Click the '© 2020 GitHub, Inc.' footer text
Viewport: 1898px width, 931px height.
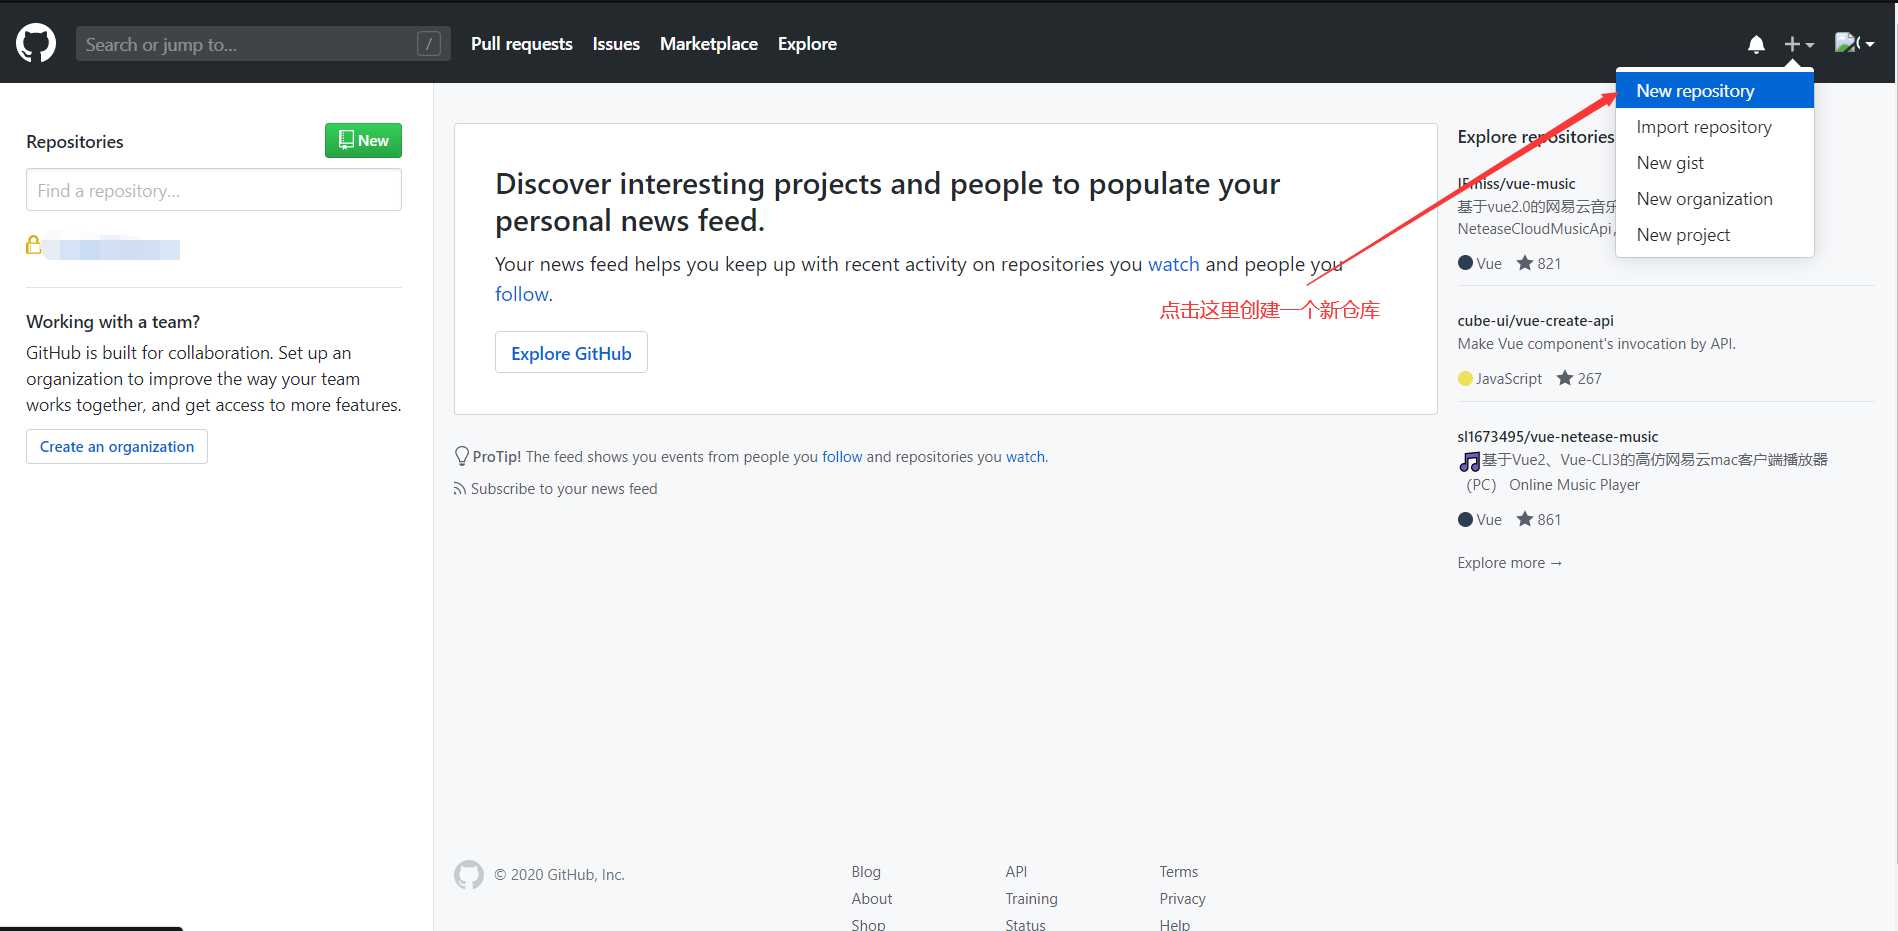tap(559, 875)
